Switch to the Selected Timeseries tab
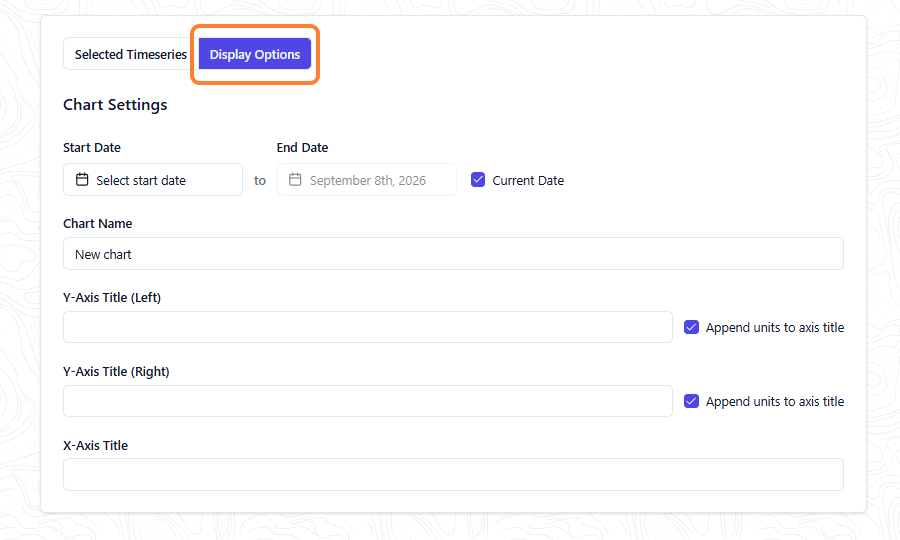The height and width of the screenshot is (540, 900). click(x=131, y=54)
